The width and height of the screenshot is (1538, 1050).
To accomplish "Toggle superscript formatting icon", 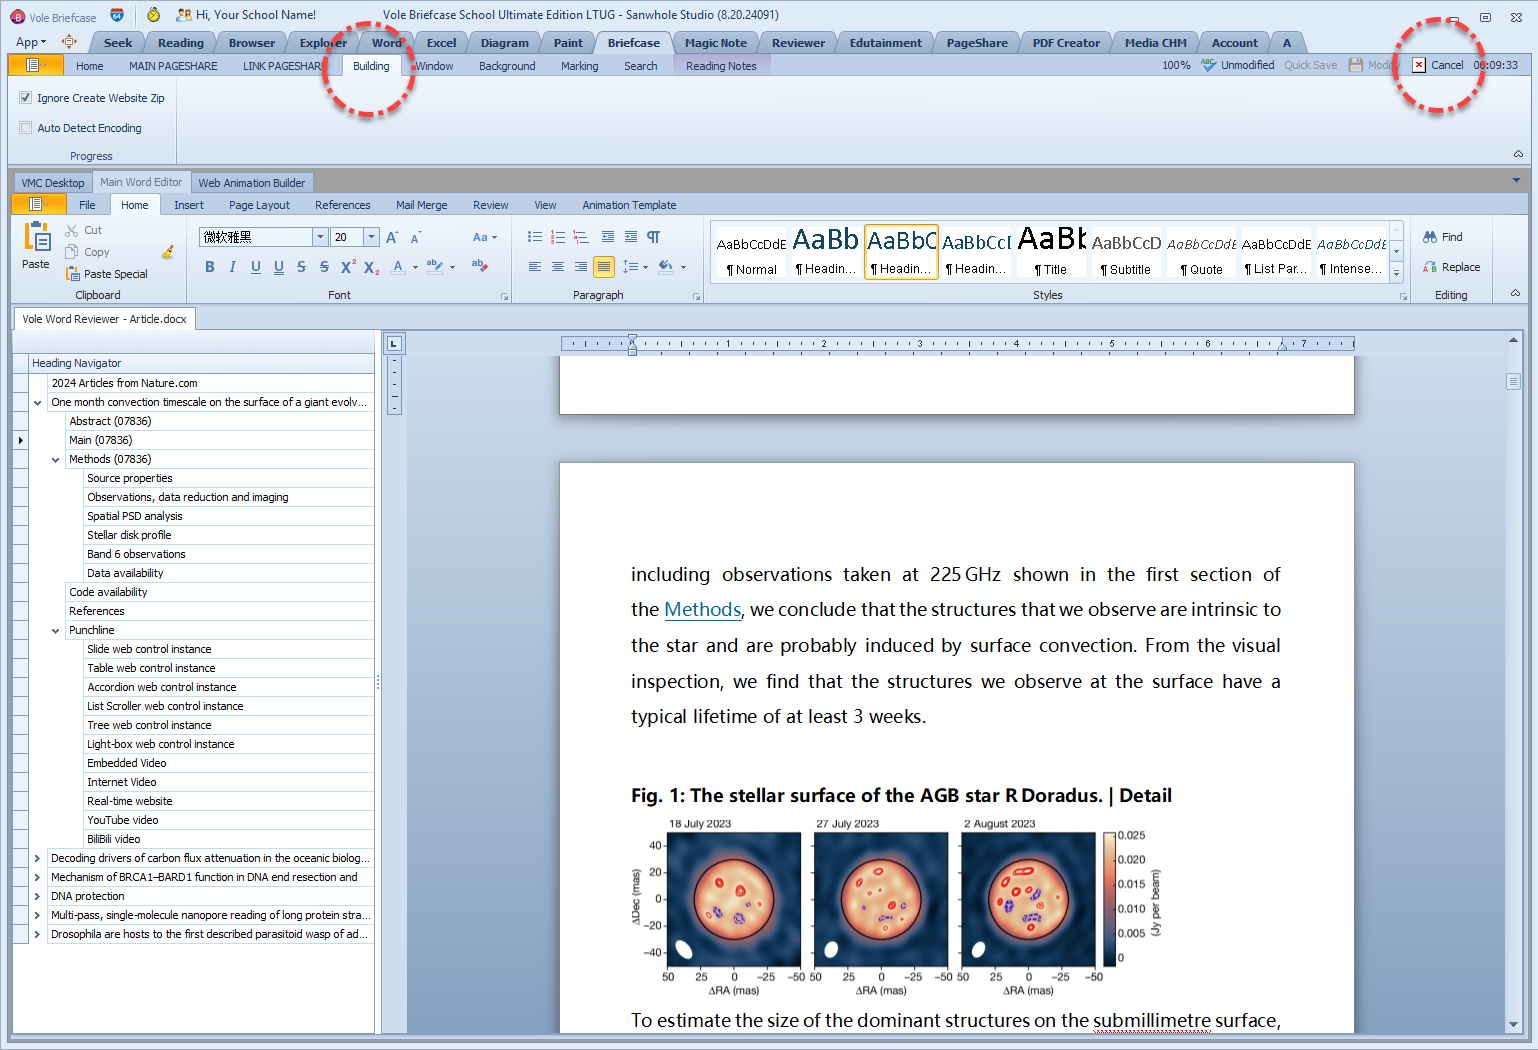I will point(347,267).
